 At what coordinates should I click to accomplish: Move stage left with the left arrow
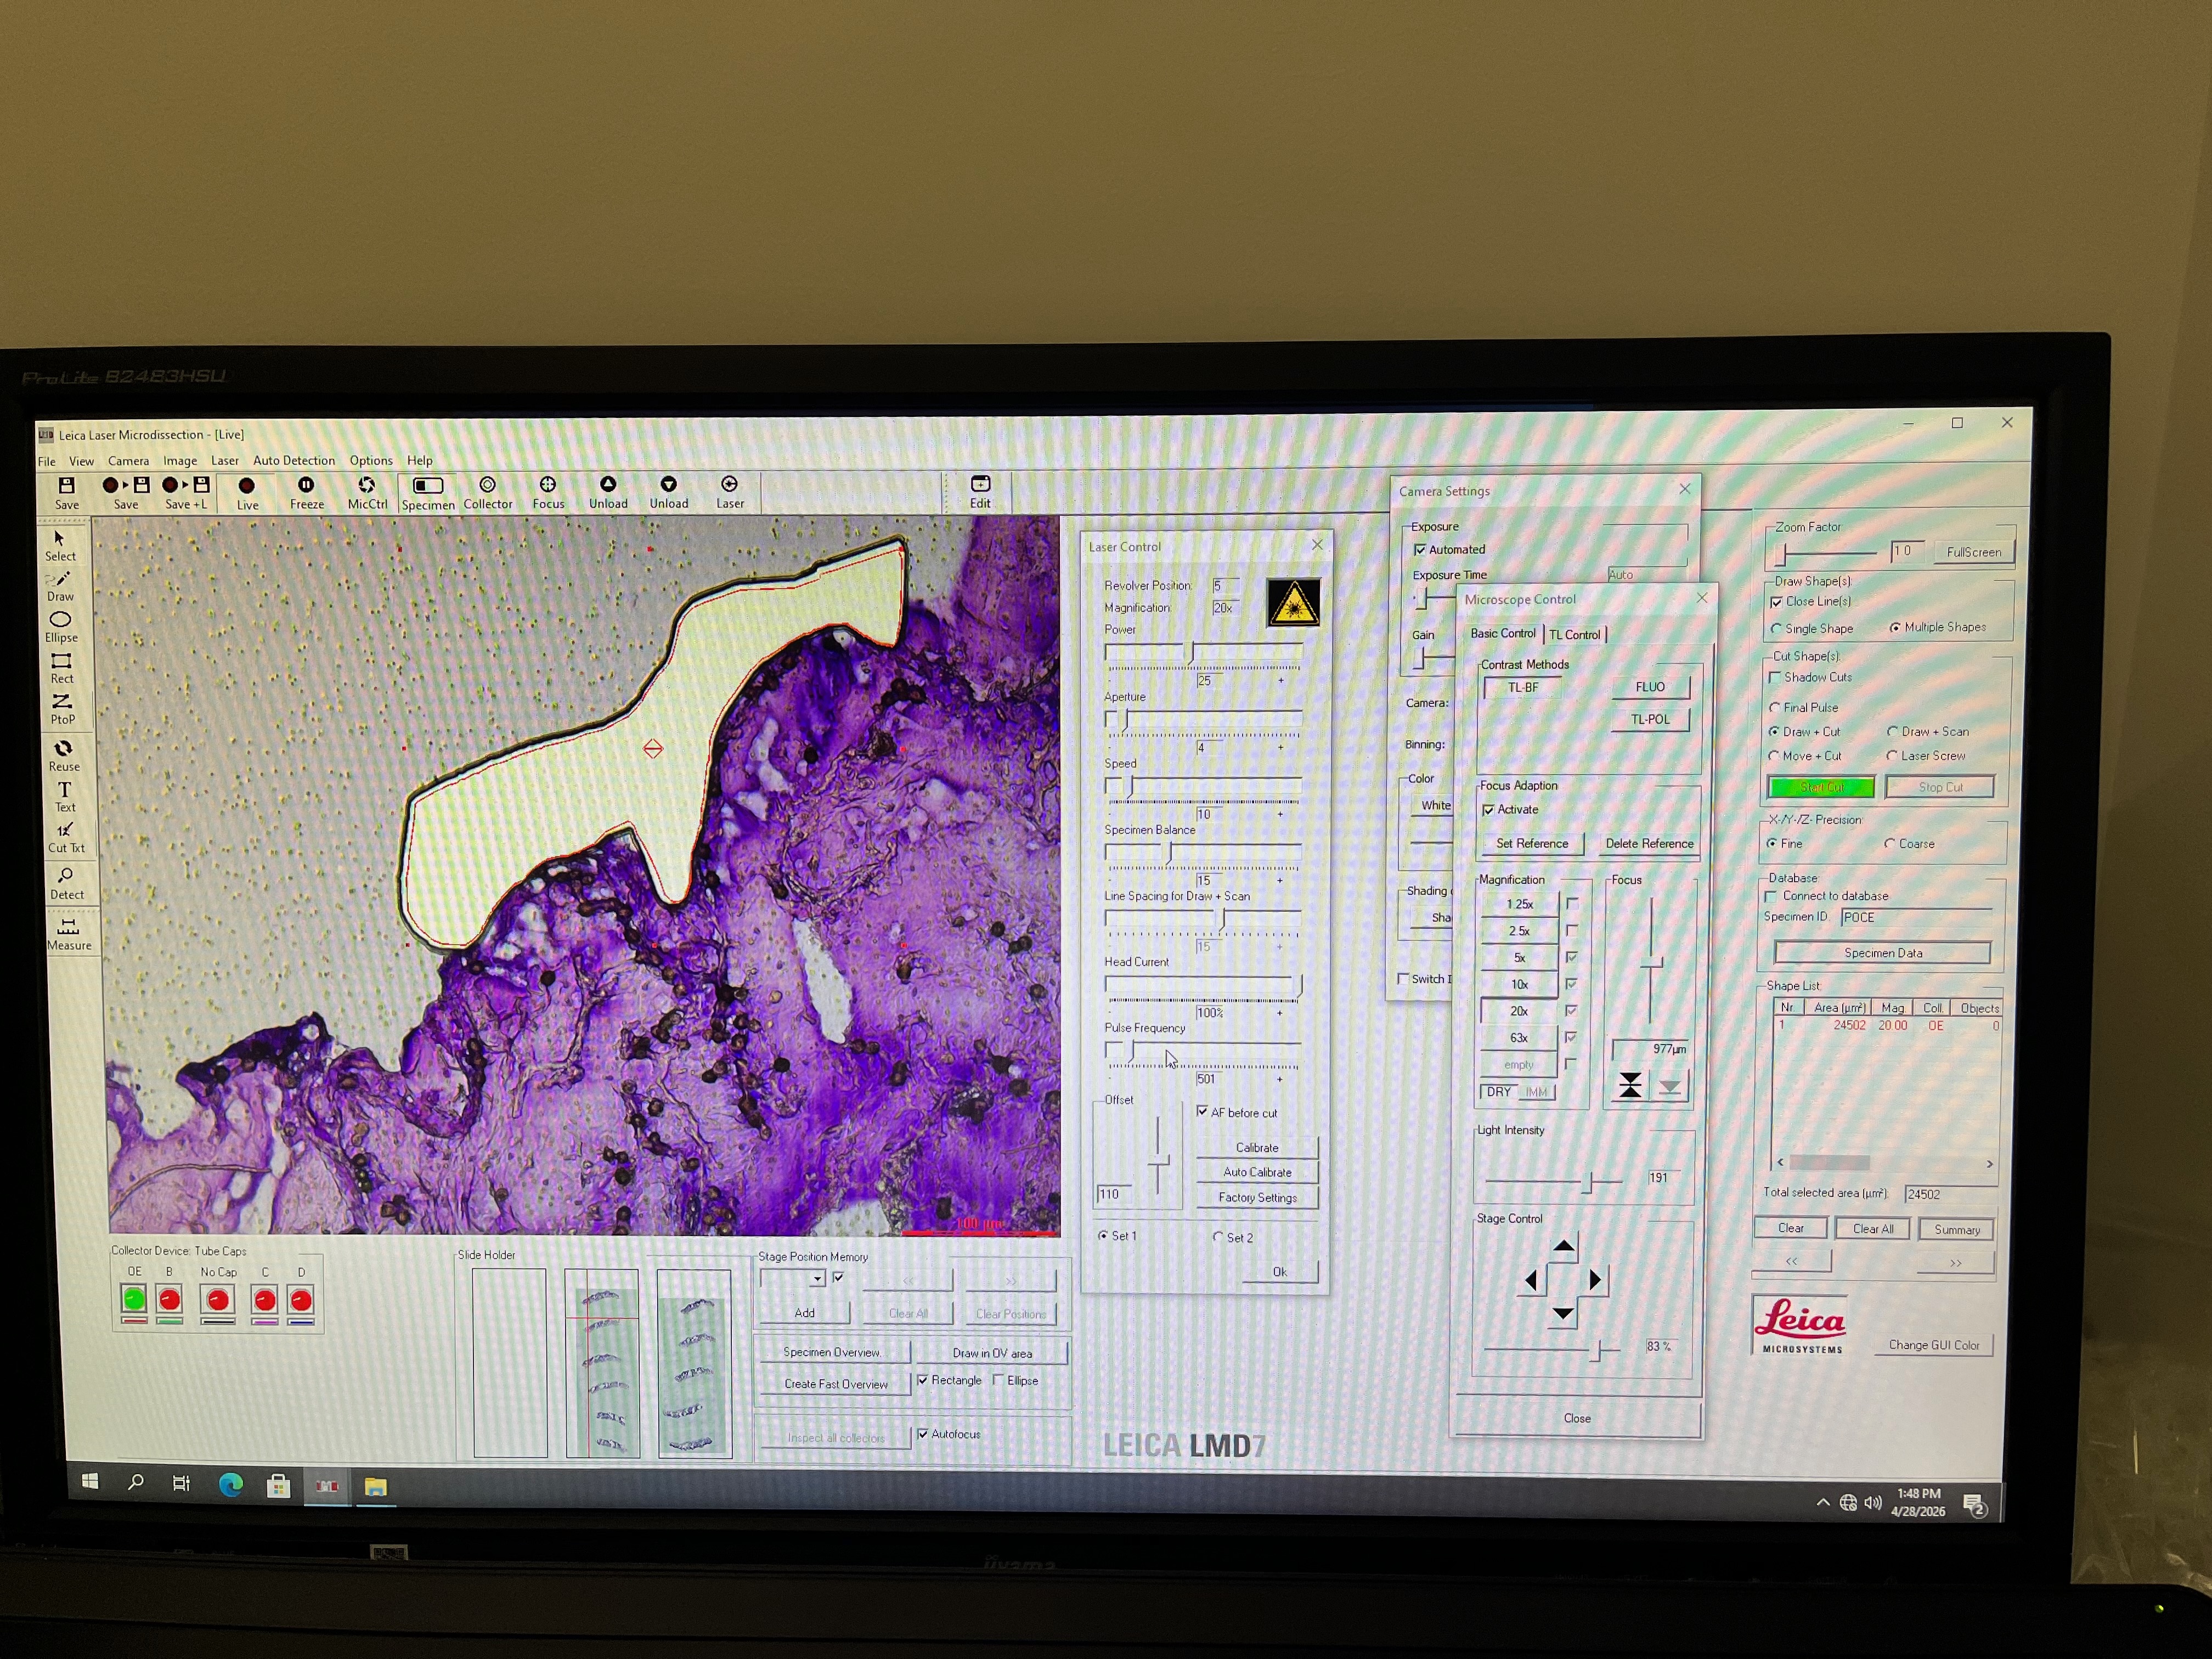point(1531,1280)
